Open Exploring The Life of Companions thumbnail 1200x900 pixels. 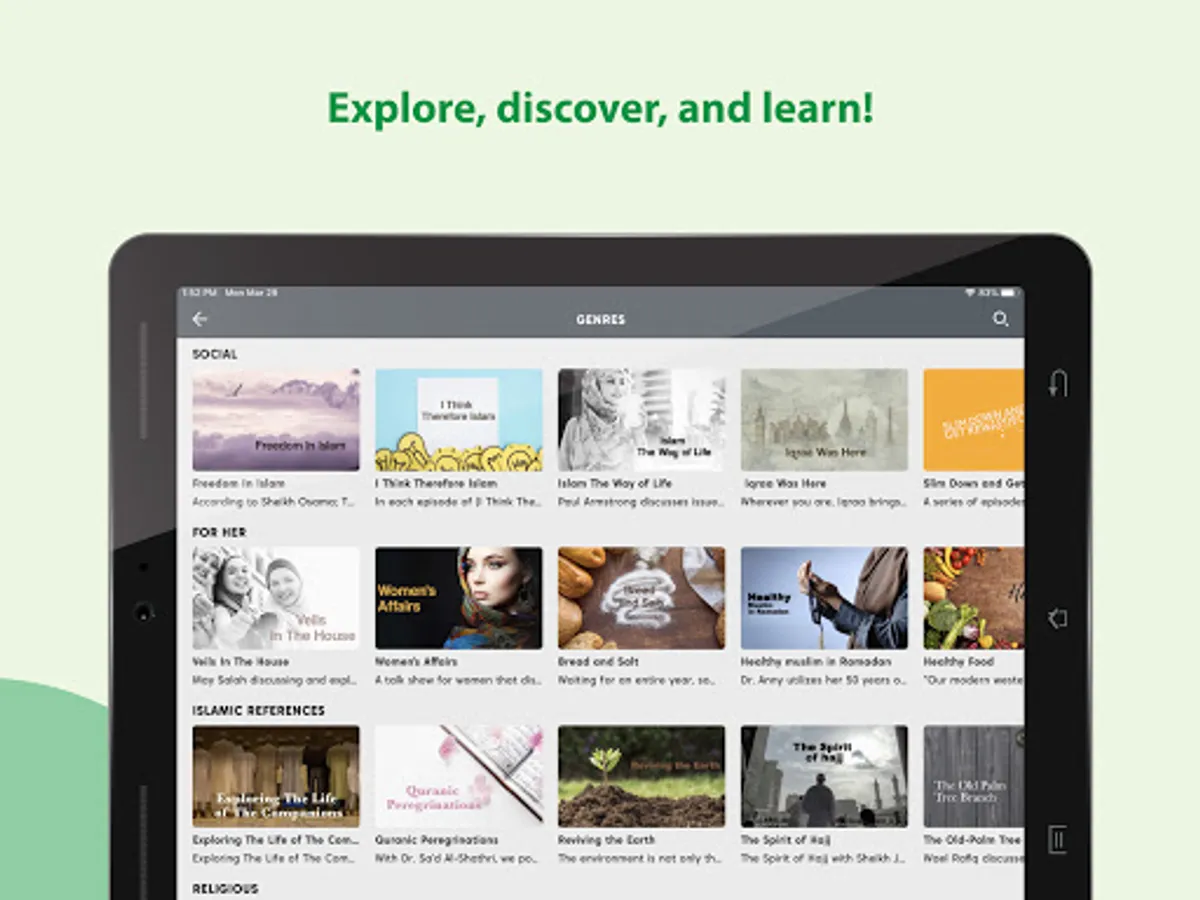pos(276,776)
